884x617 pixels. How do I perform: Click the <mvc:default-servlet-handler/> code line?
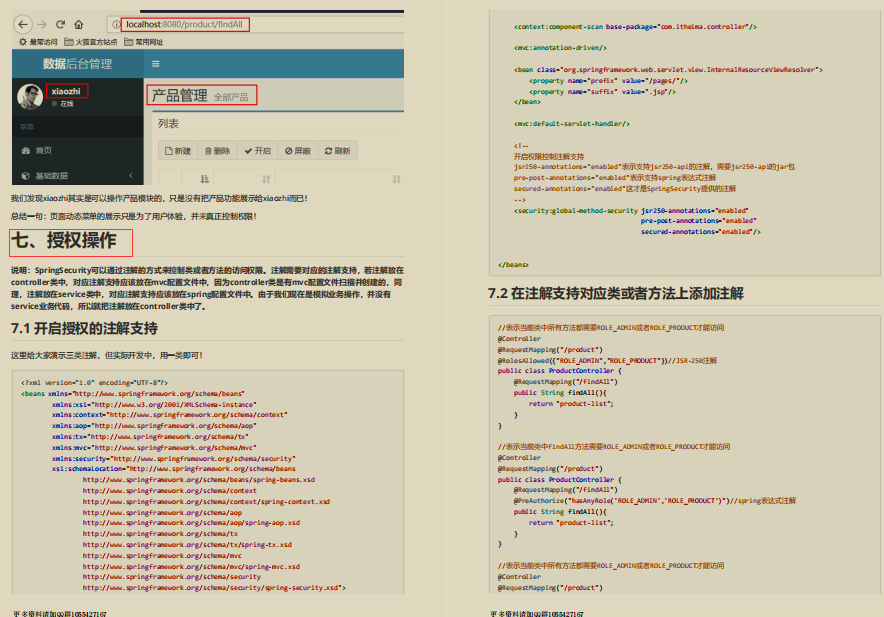[572, 124]
